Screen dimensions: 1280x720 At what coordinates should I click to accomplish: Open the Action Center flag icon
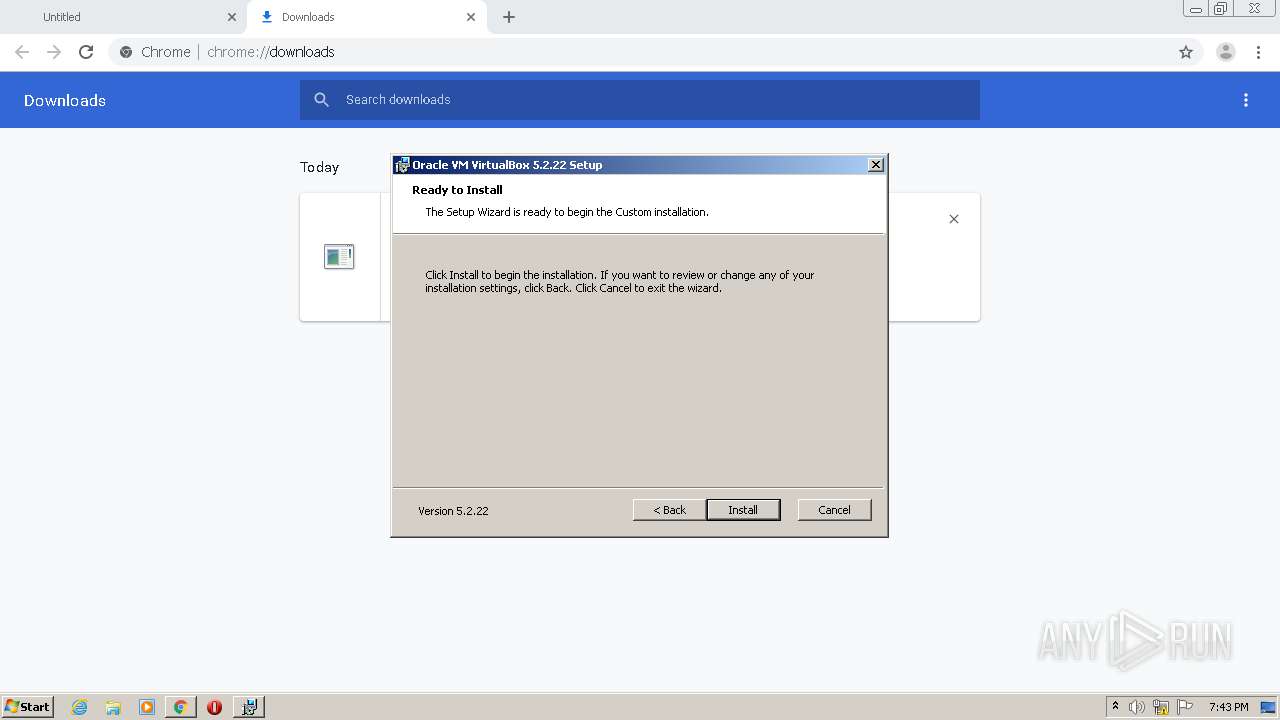click(x=1186, y=707)
